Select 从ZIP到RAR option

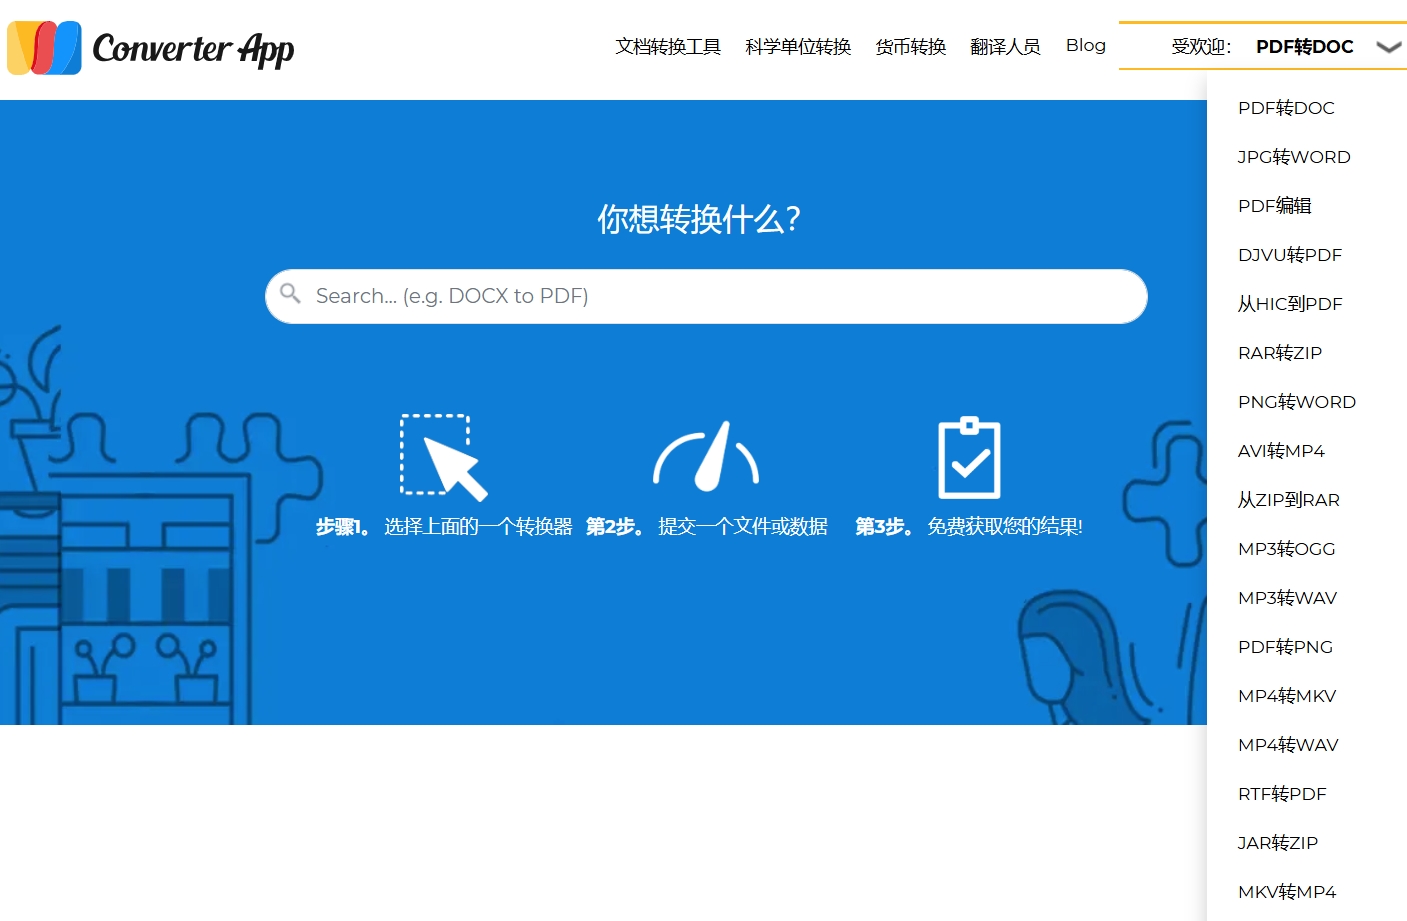point(1289,500)
